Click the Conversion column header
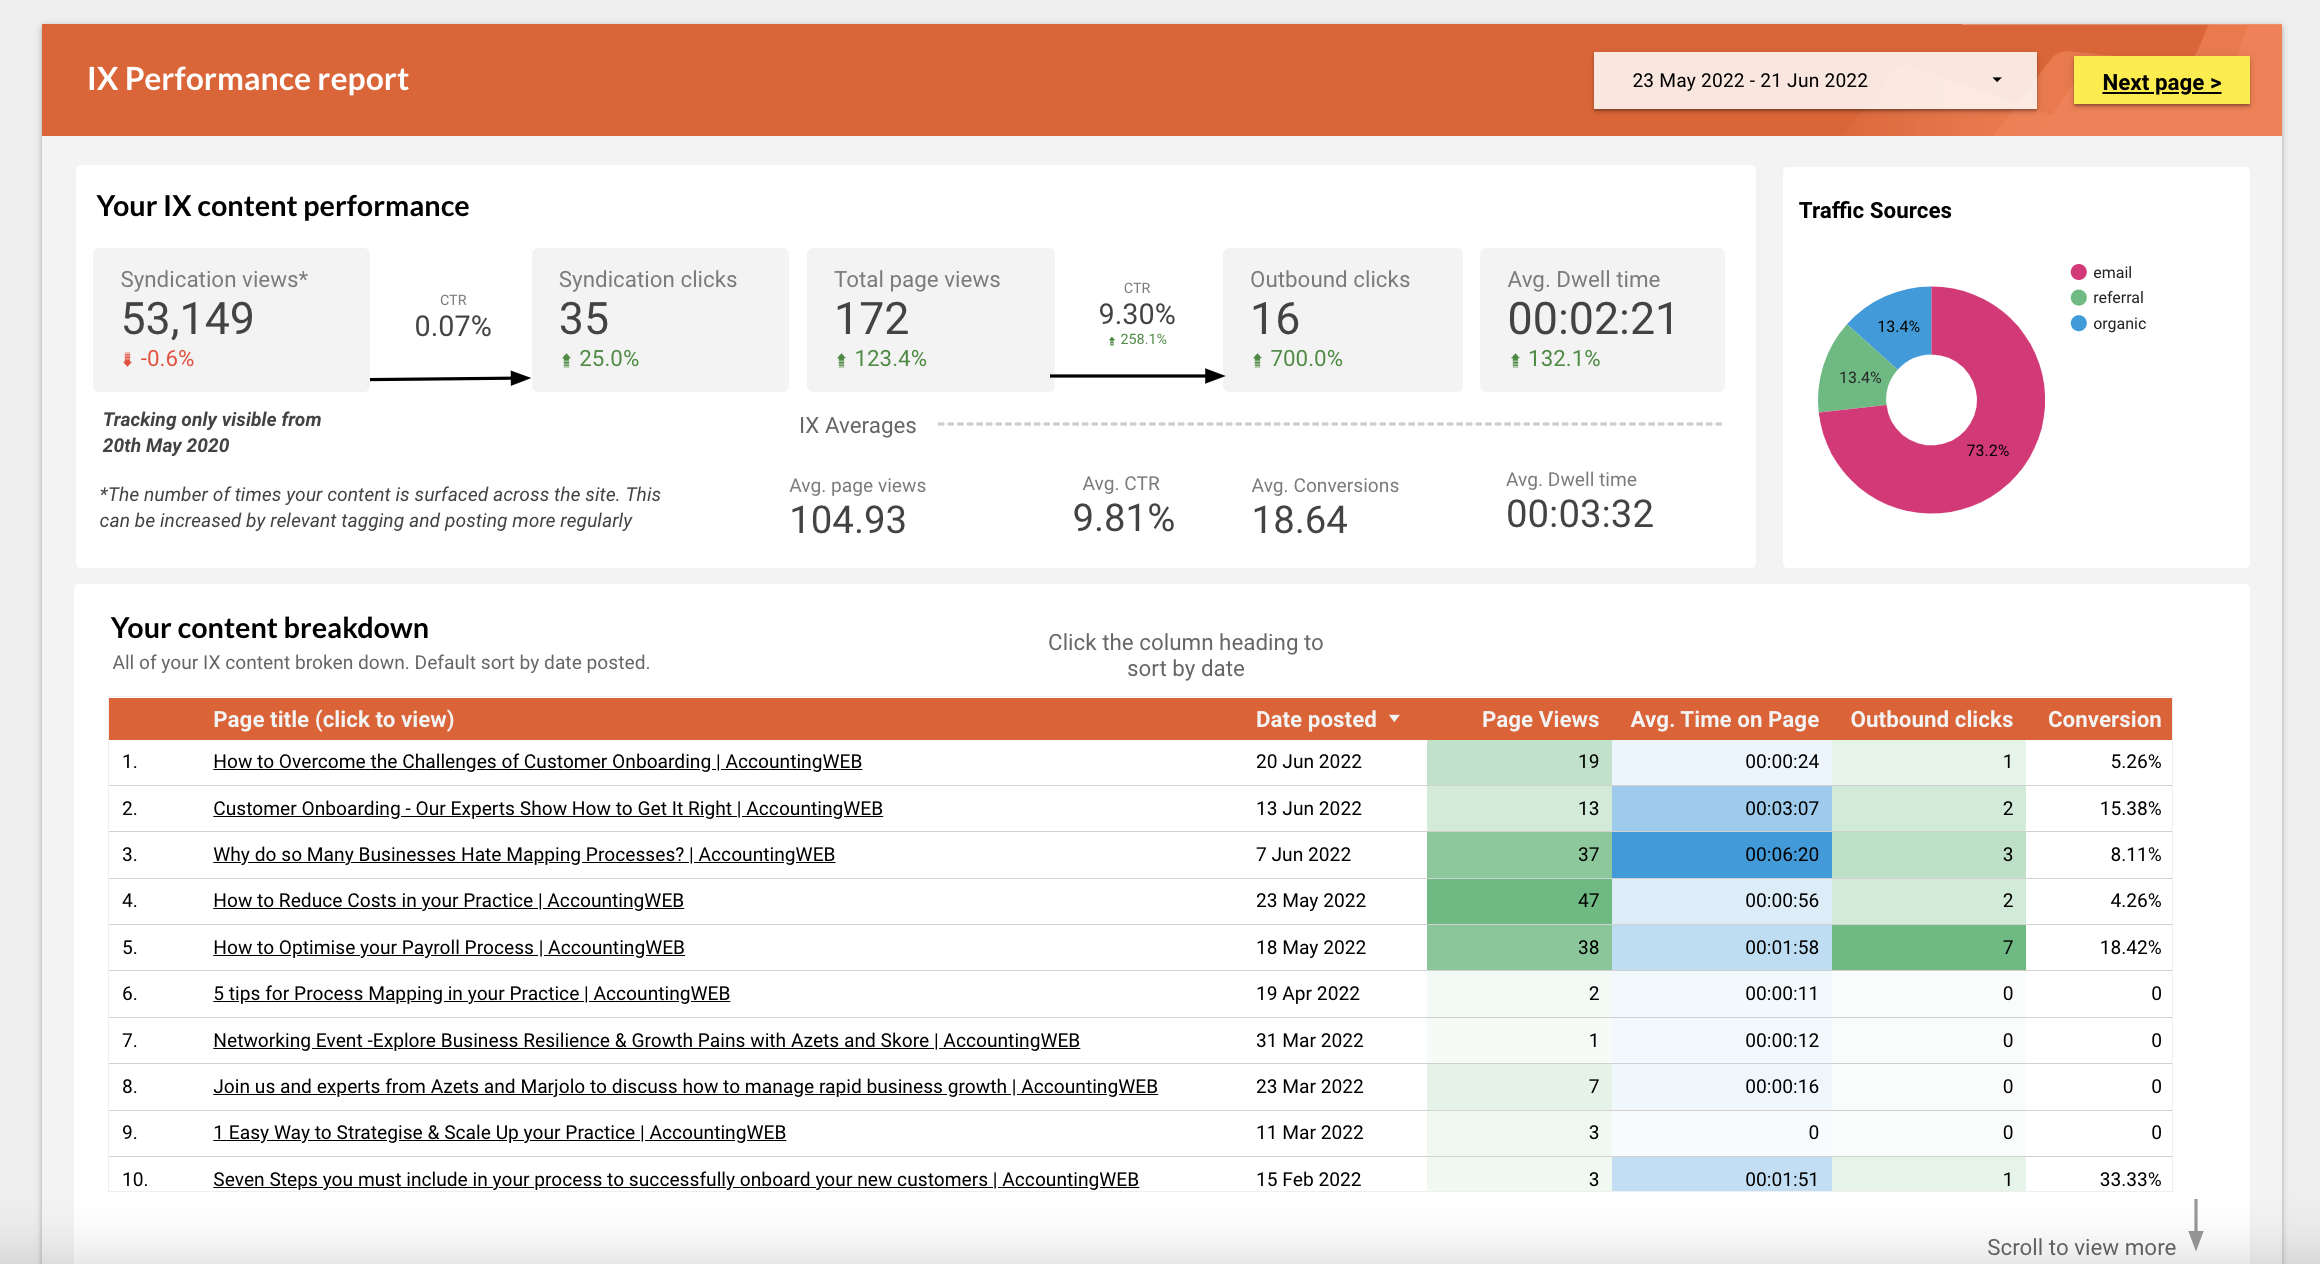2320x1264 pixels. (2103, 719)
